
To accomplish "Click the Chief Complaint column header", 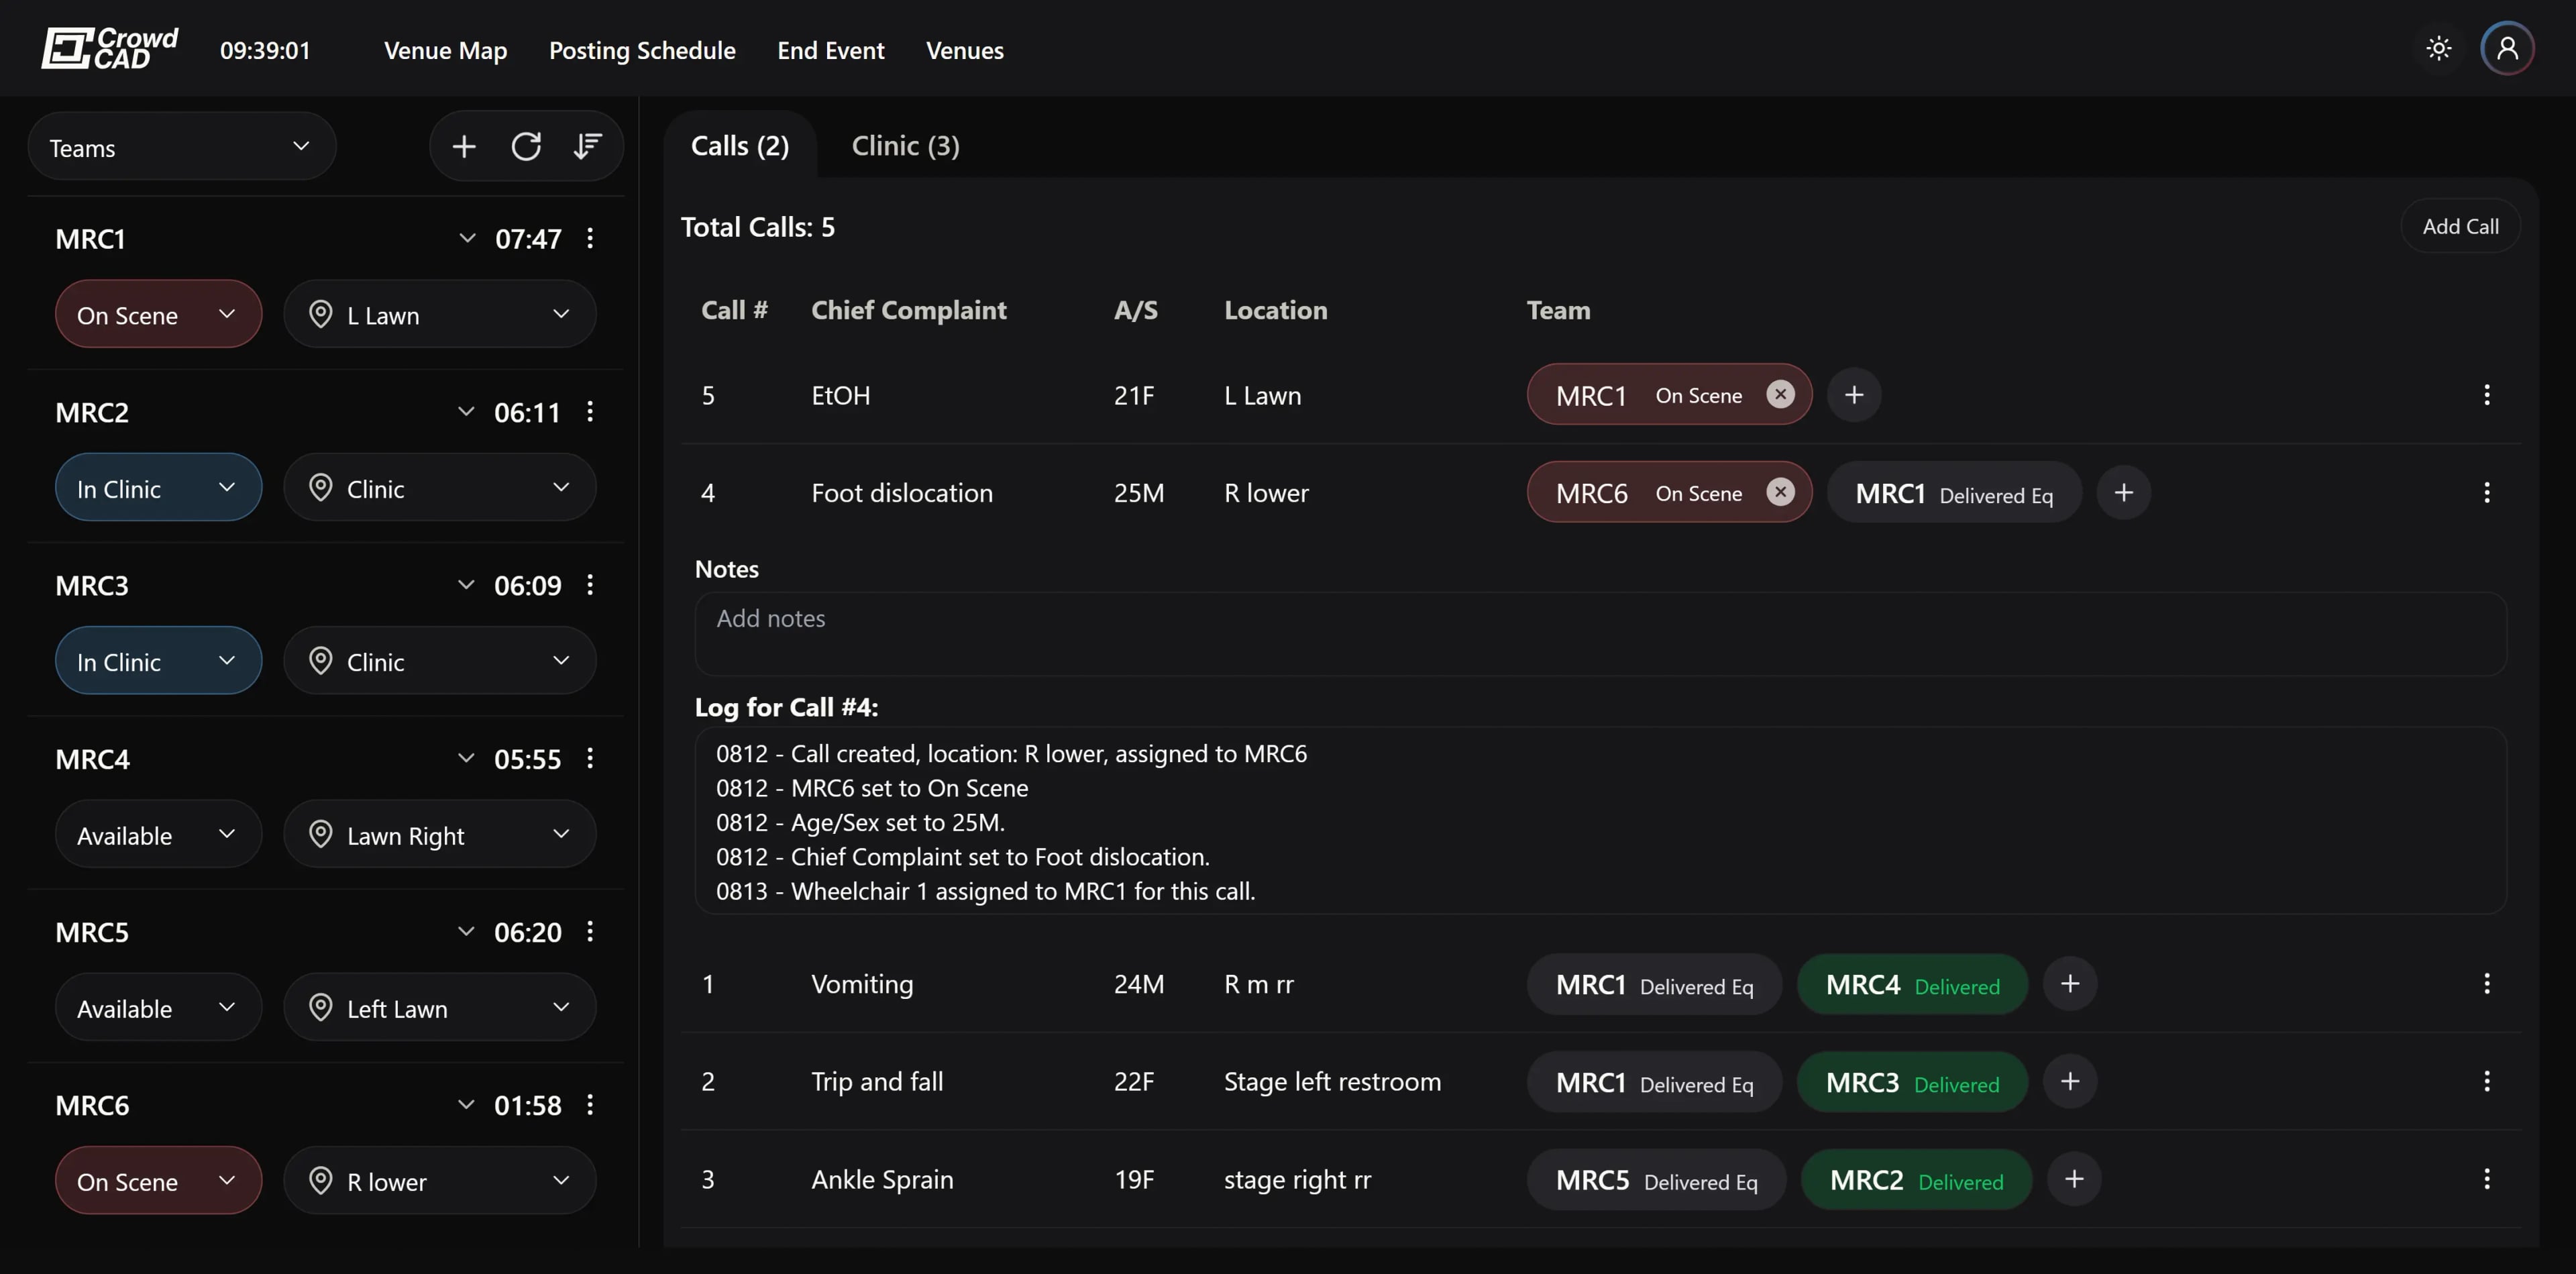I will coord(908,310).
